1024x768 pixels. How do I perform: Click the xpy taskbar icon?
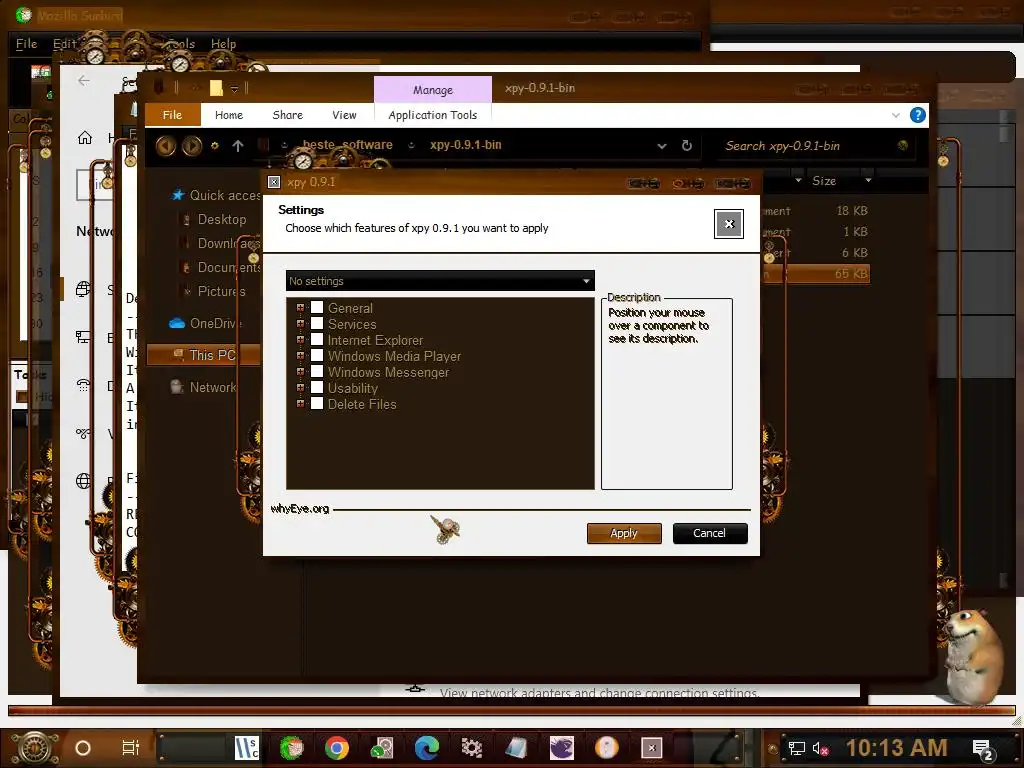651,748
